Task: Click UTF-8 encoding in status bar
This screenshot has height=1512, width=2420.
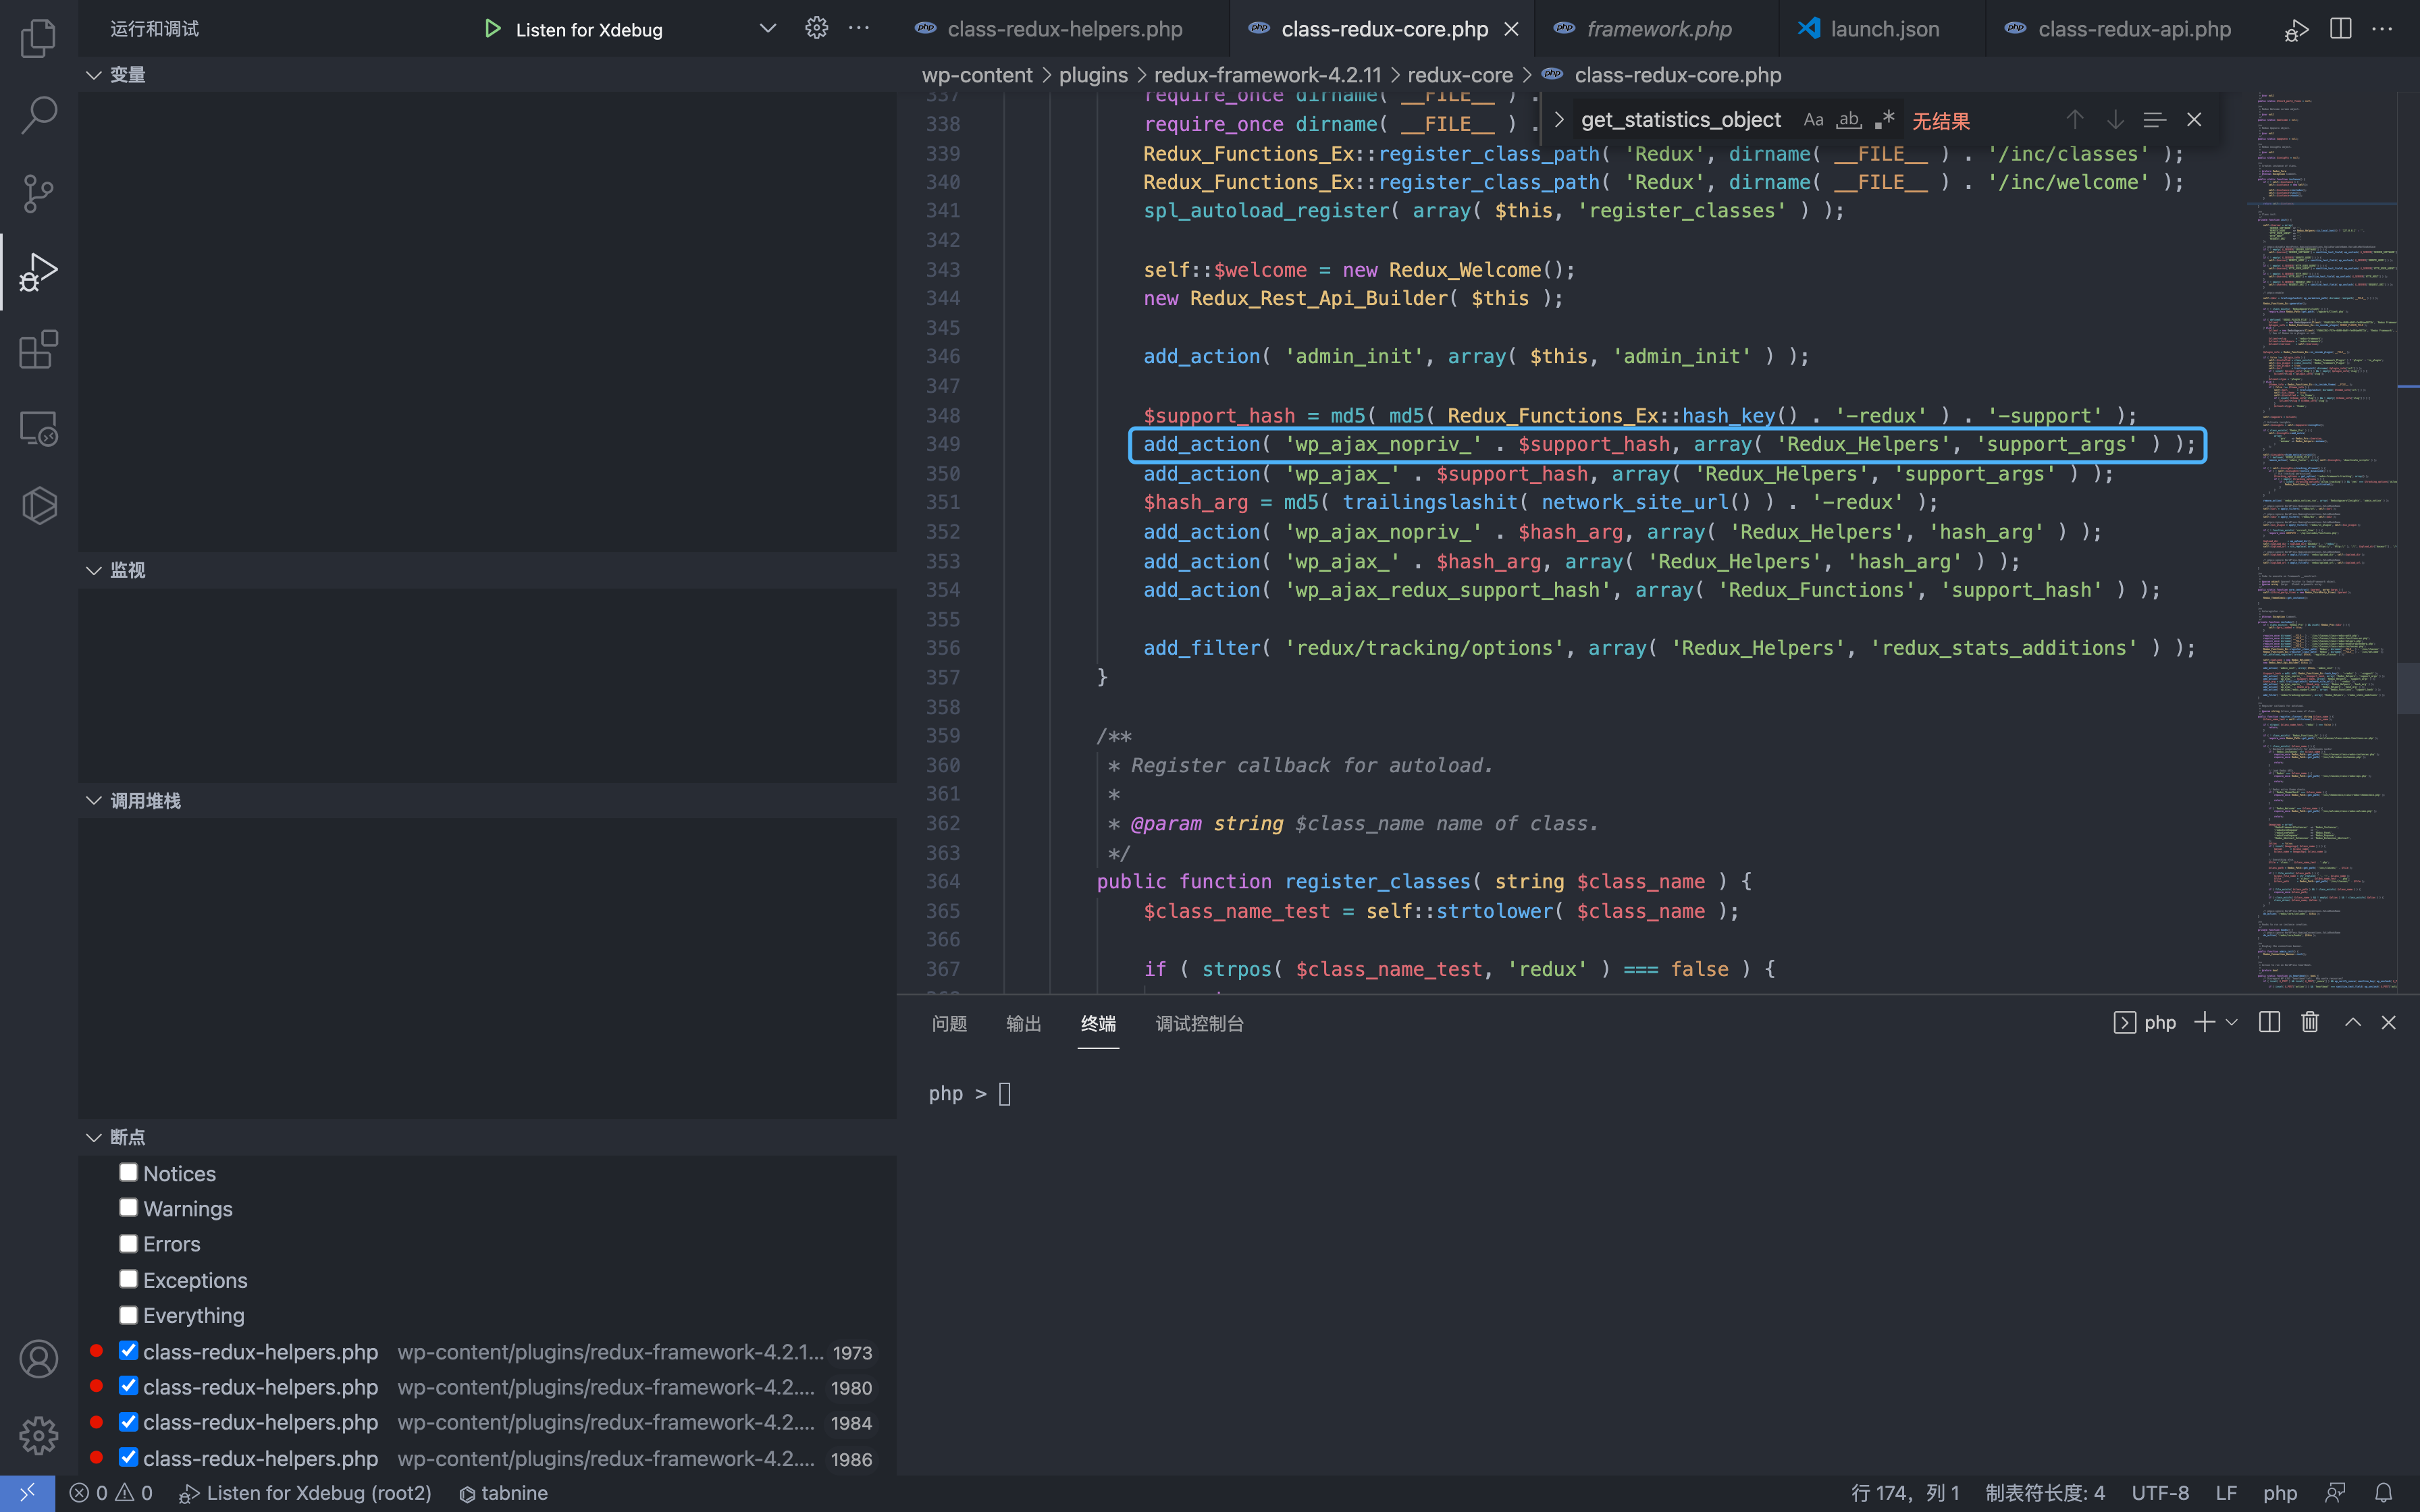Action: coord(2159,1493)
